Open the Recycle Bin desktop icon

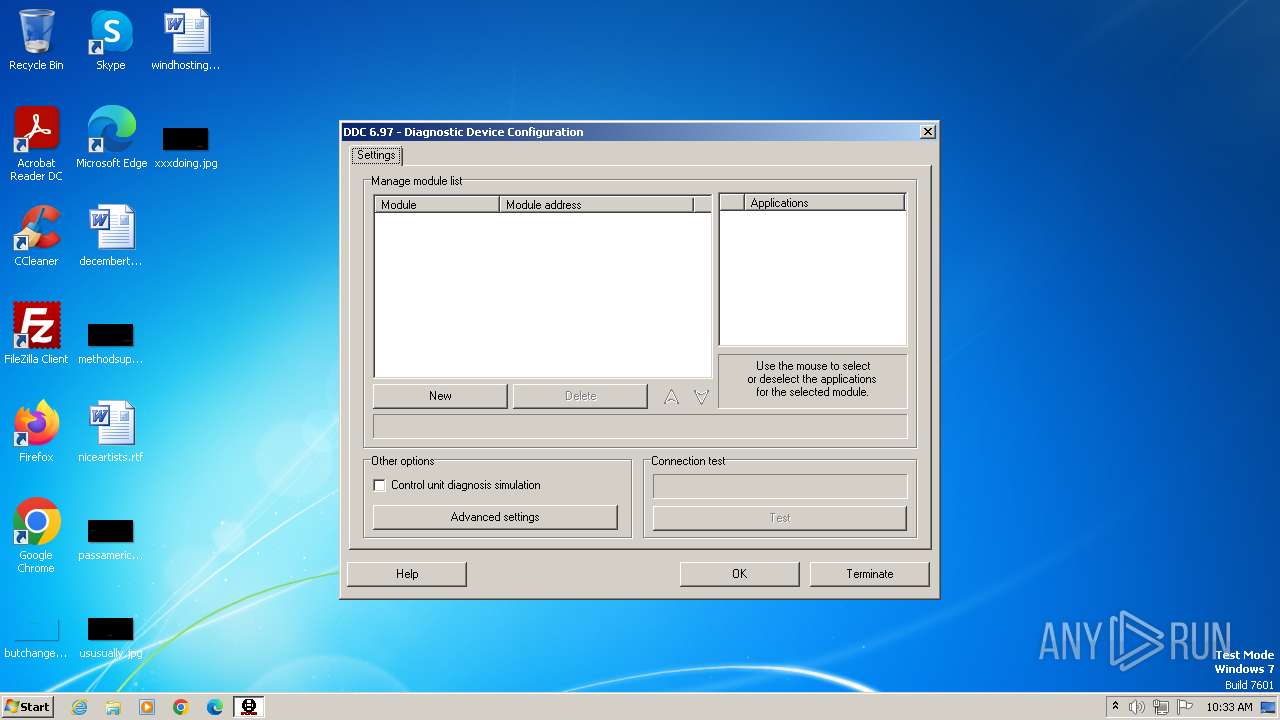click(36, 40)
